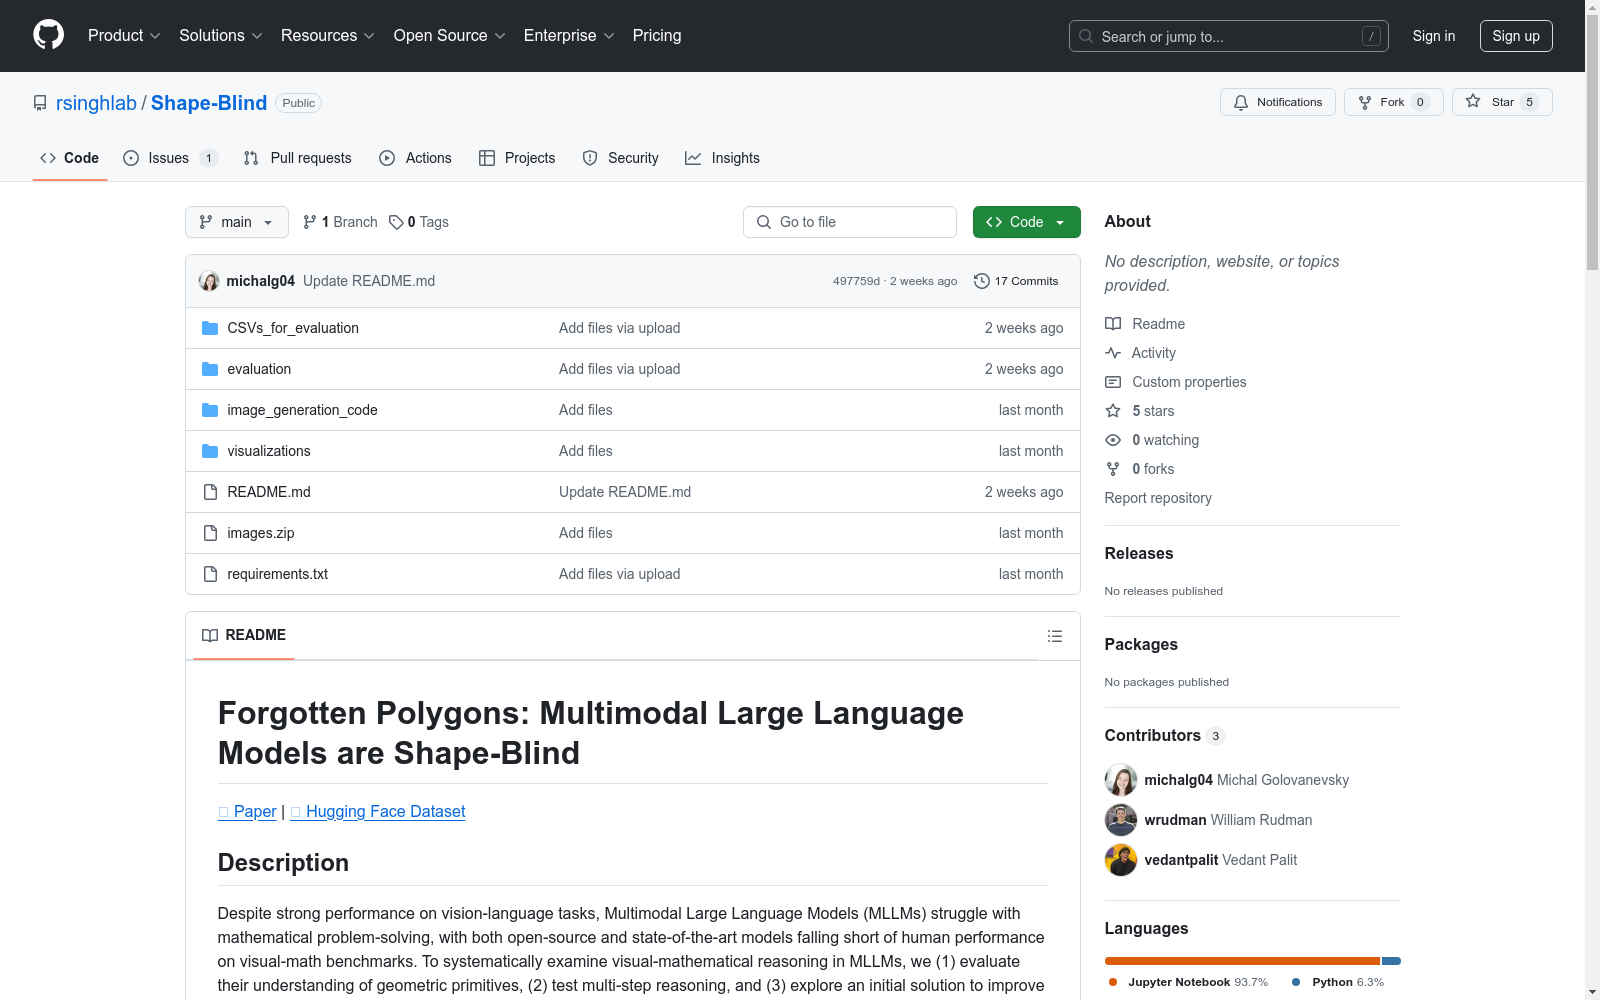Open the rsinghlab owner link
Image resolution: width=1600 pixels, height=1000 pixels.
96,103
